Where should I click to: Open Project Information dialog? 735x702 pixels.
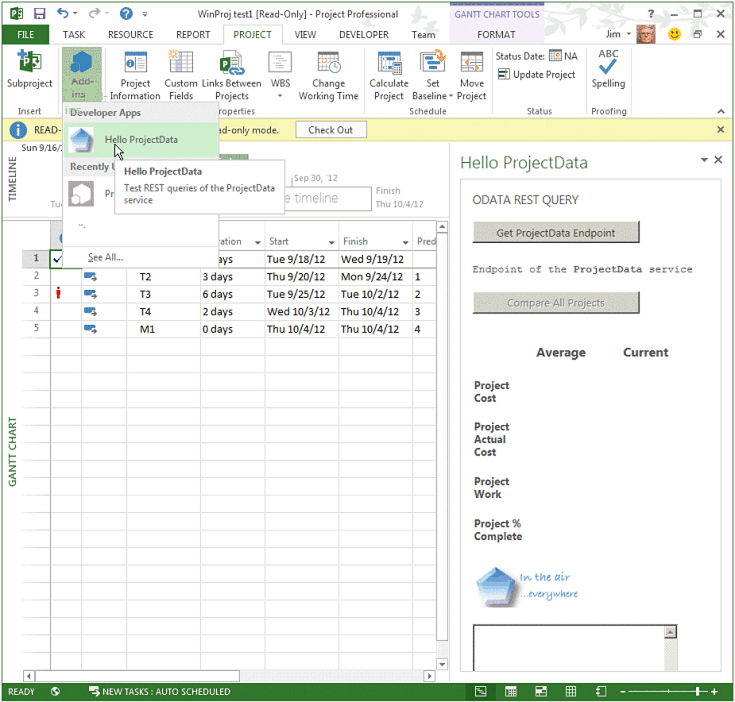click(135, 64)
